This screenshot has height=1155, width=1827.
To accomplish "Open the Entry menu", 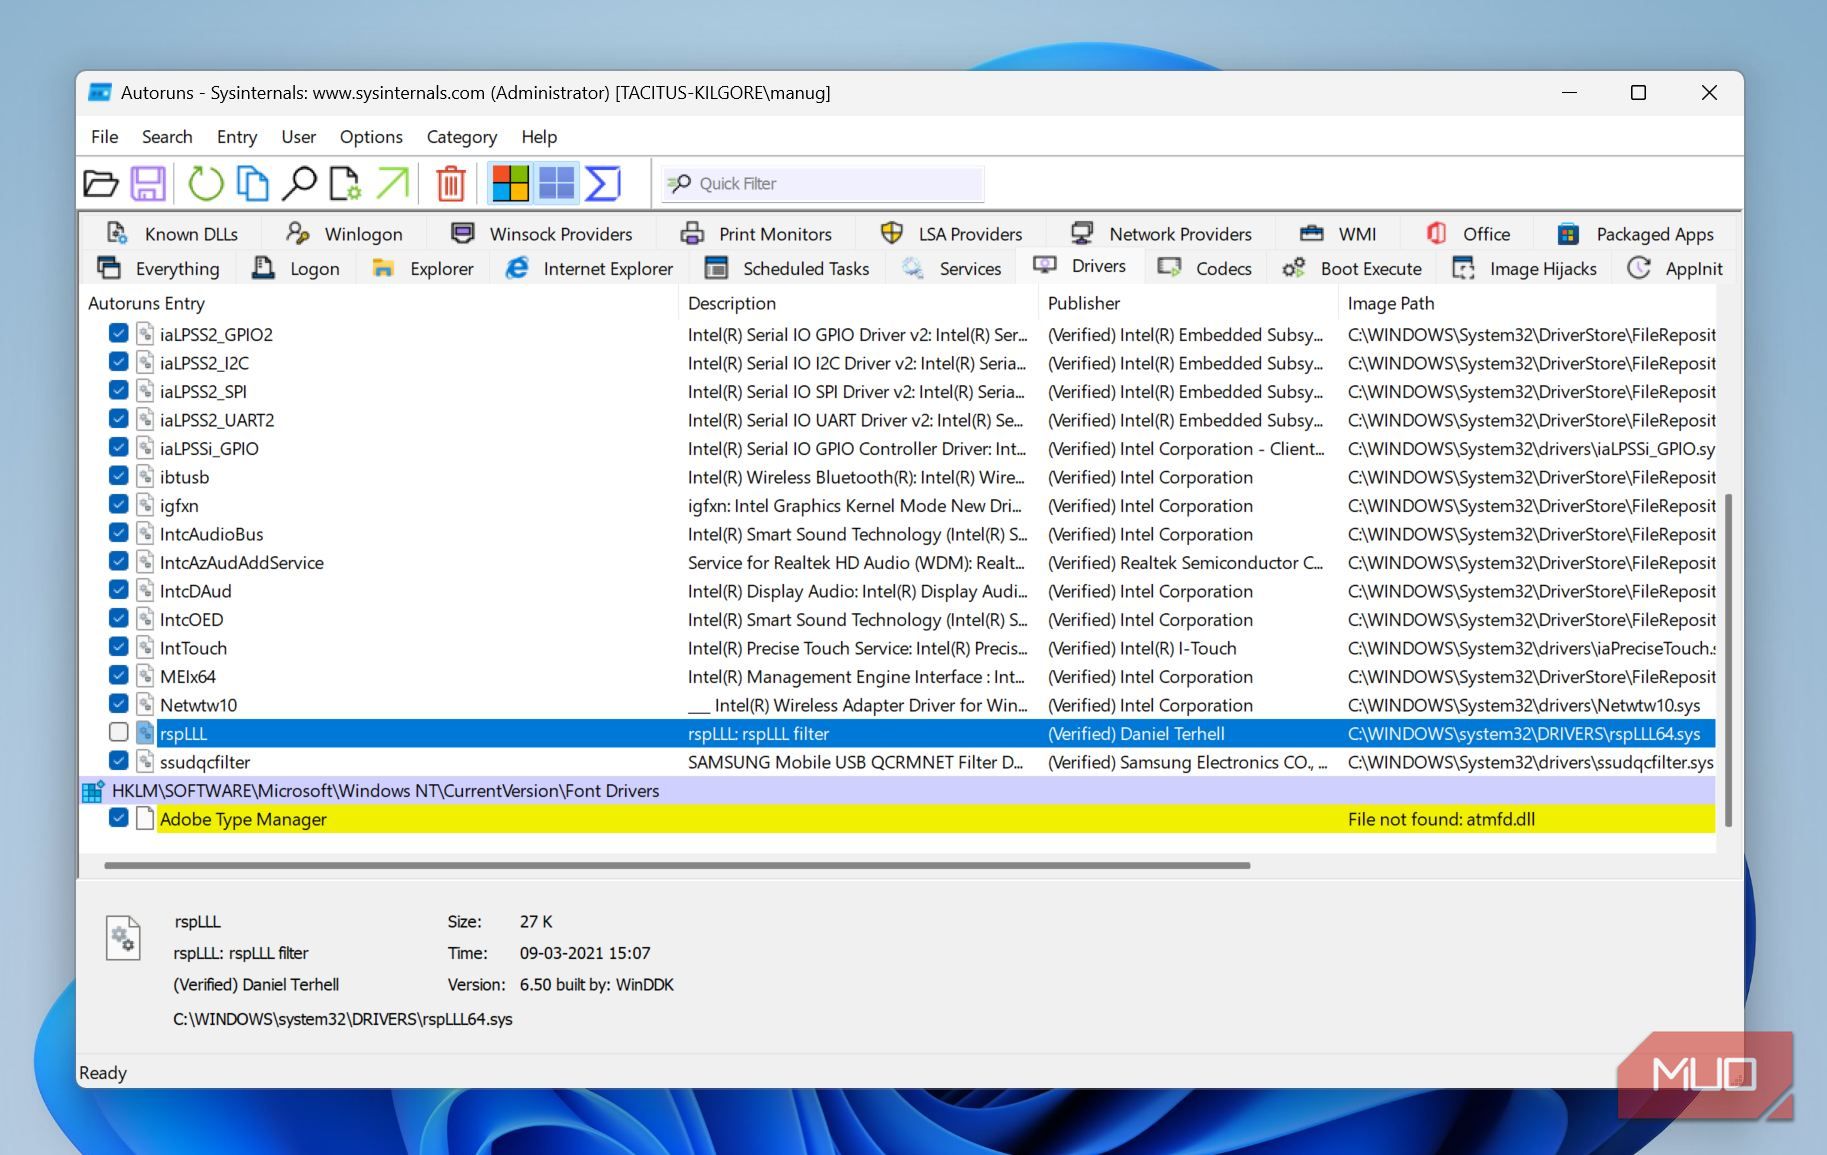I will tap(237, 136).
